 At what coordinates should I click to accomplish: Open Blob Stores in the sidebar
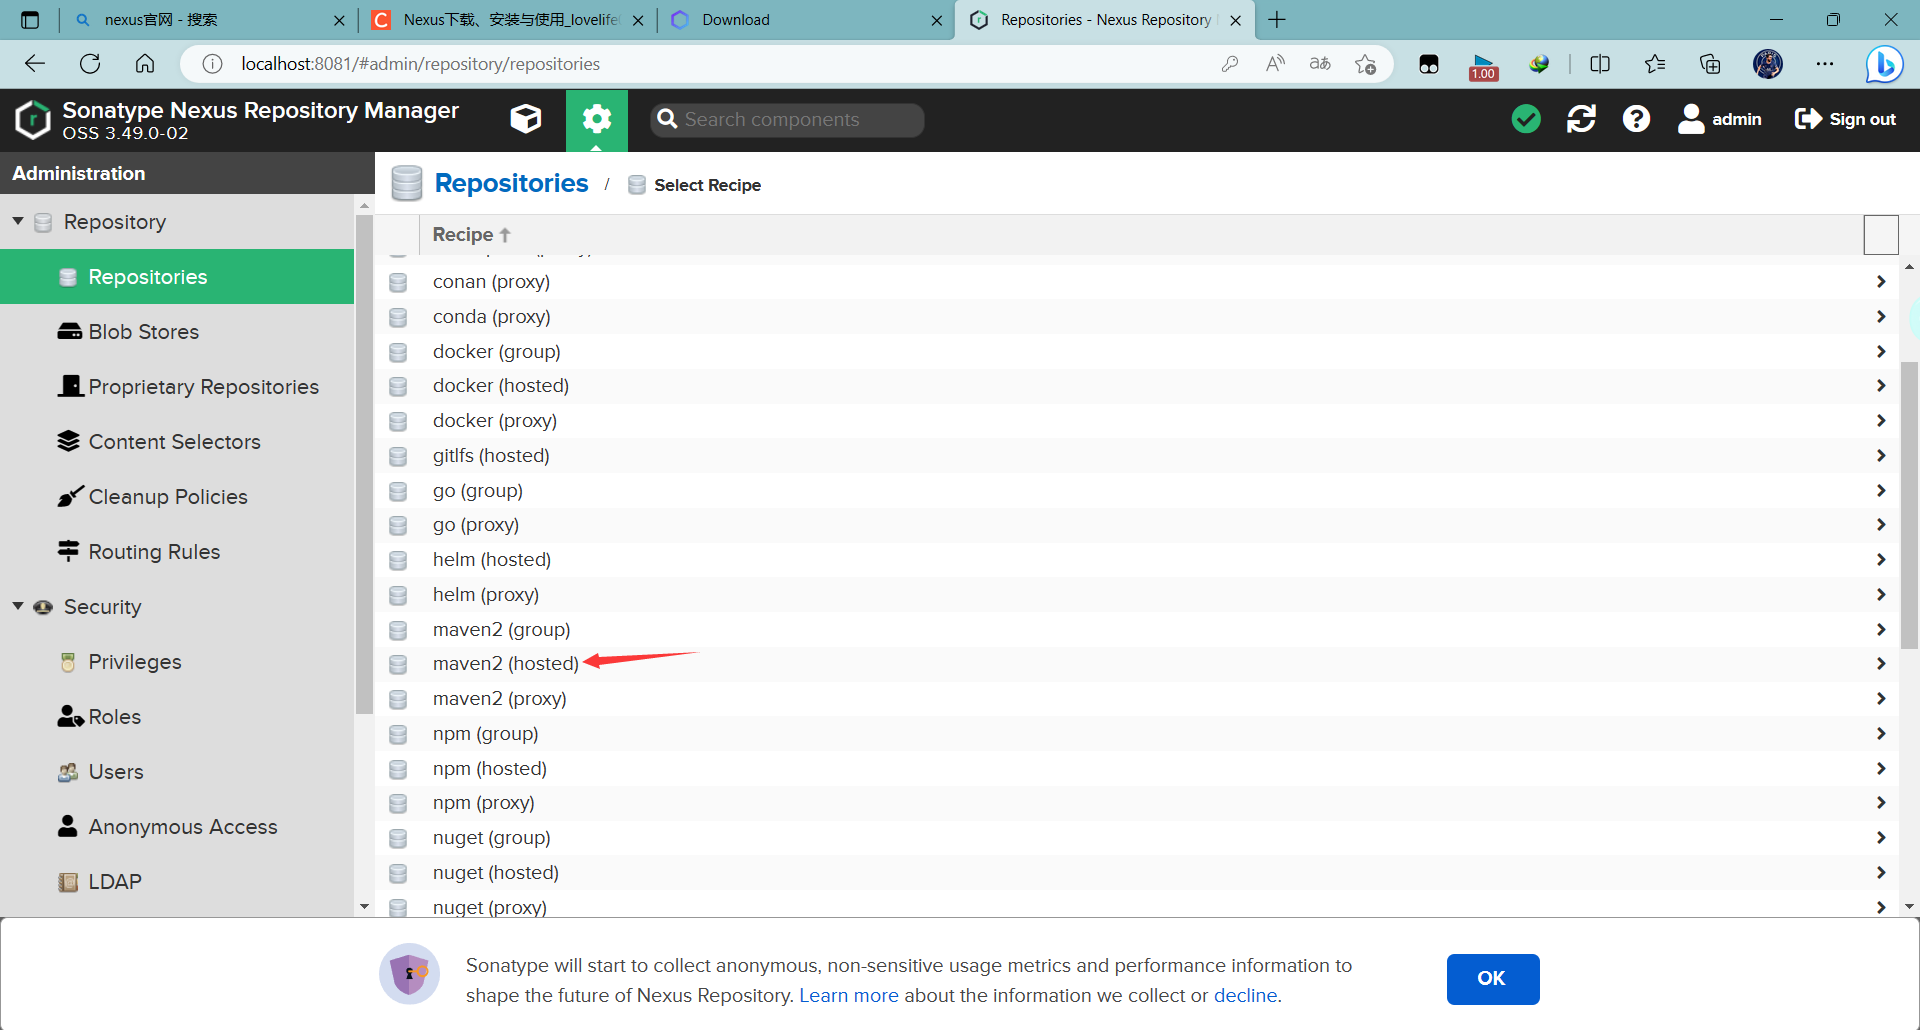click(143, 332)
